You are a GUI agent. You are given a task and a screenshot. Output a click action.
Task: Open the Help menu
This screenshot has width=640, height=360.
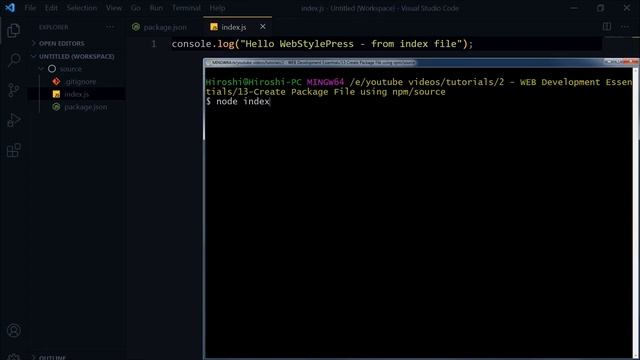(x=218, y=8)
